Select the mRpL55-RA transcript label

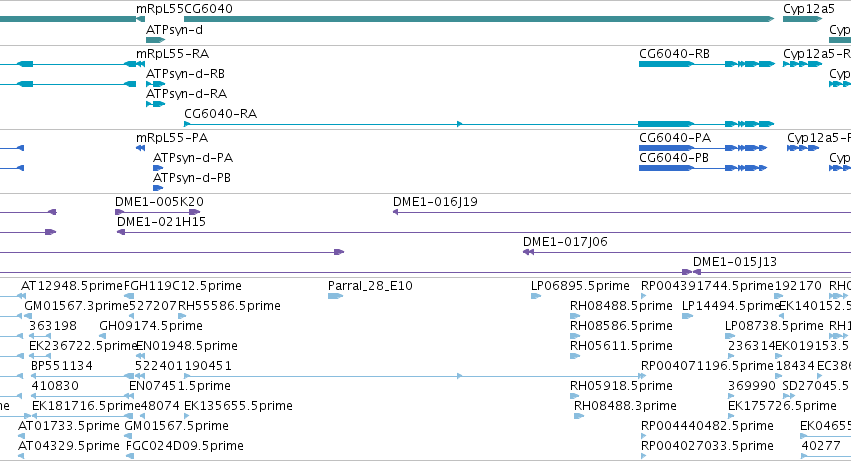click(173, 54)
